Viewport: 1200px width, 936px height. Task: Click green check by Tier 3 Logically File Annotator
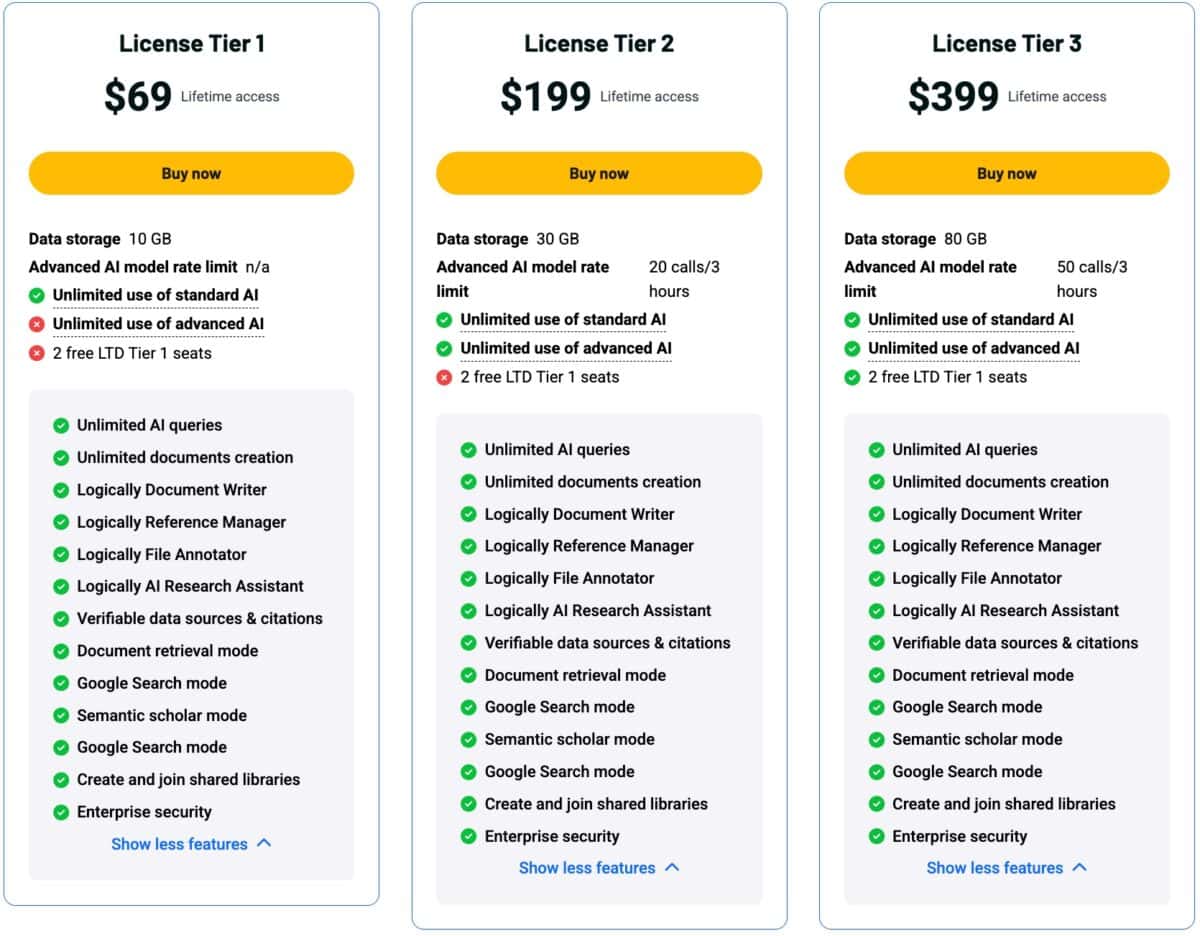876,578
